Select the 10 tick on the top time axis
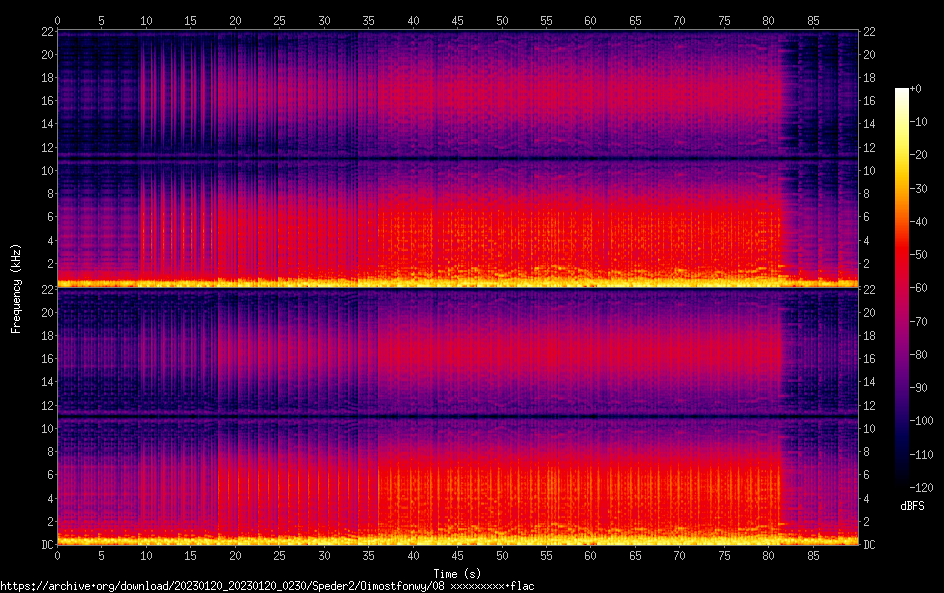 coord(146,21)
